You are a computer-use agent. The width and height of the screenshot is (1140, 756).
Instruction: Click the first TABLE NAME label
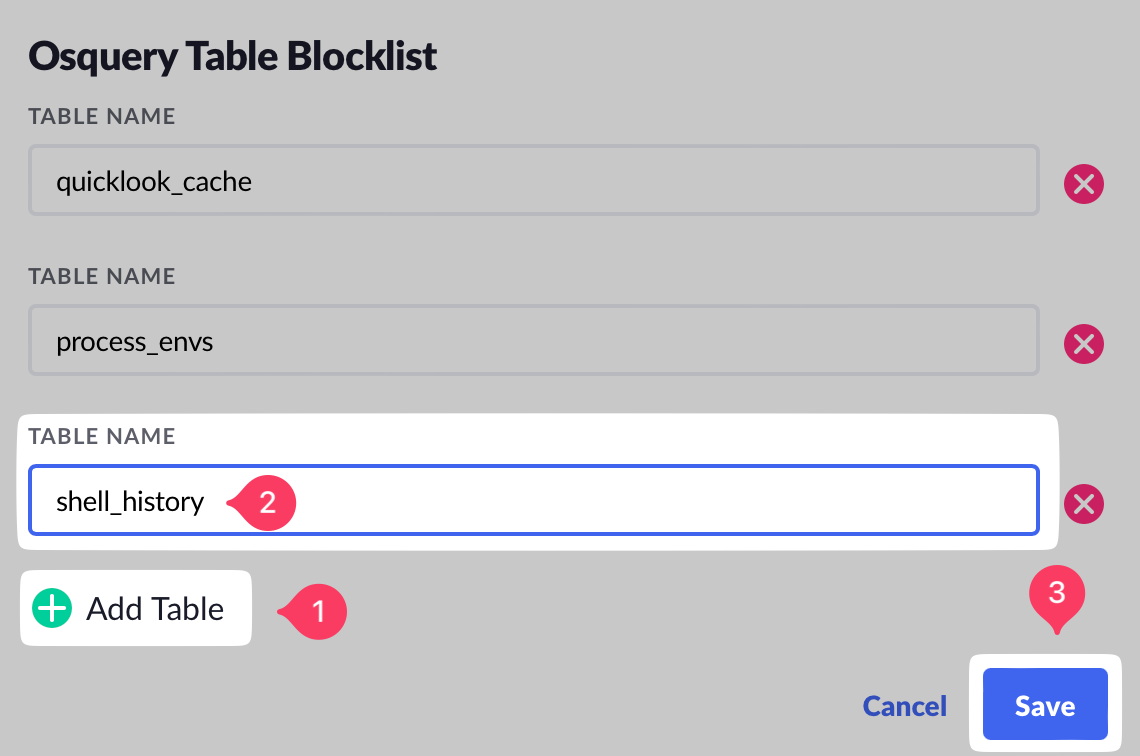[102, 117]
